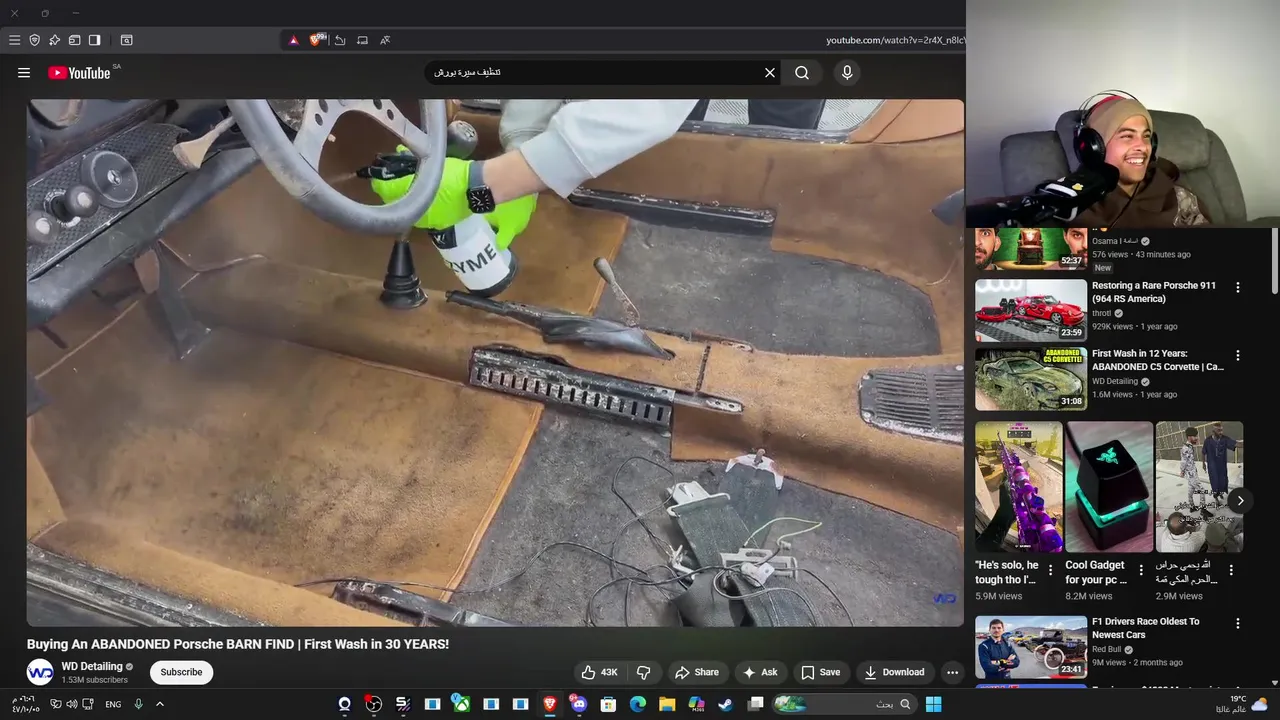The height and width of the screenshot is (720, 1280).
Task: Switch the ENG input language indicator
Action: pos(113,704)
